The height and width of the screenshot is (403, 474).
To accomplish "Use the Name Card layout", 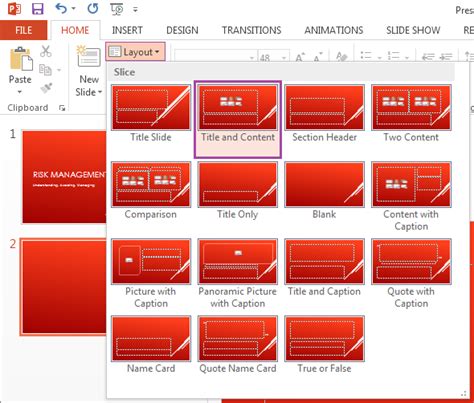I will (151, 345).
